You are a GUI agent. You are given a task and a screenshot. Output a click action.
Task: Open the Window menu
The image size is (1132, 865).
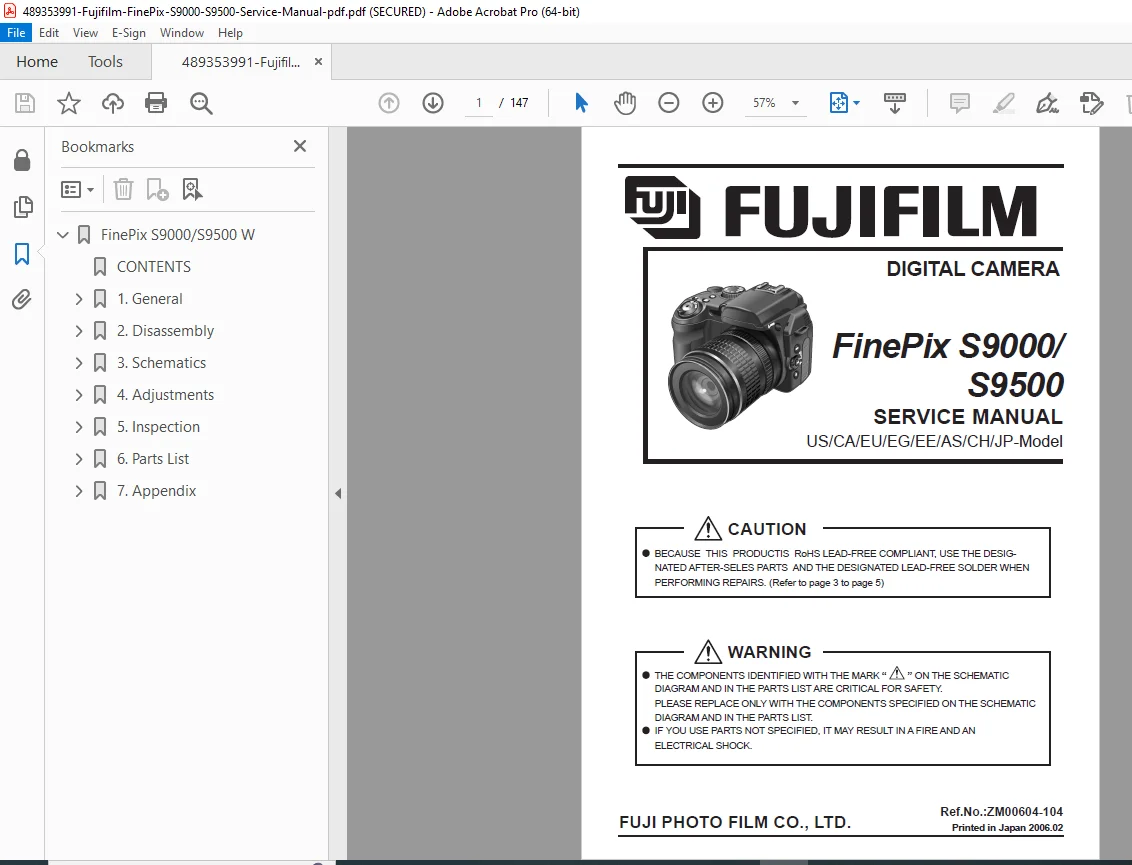click(x=182, y=32)
